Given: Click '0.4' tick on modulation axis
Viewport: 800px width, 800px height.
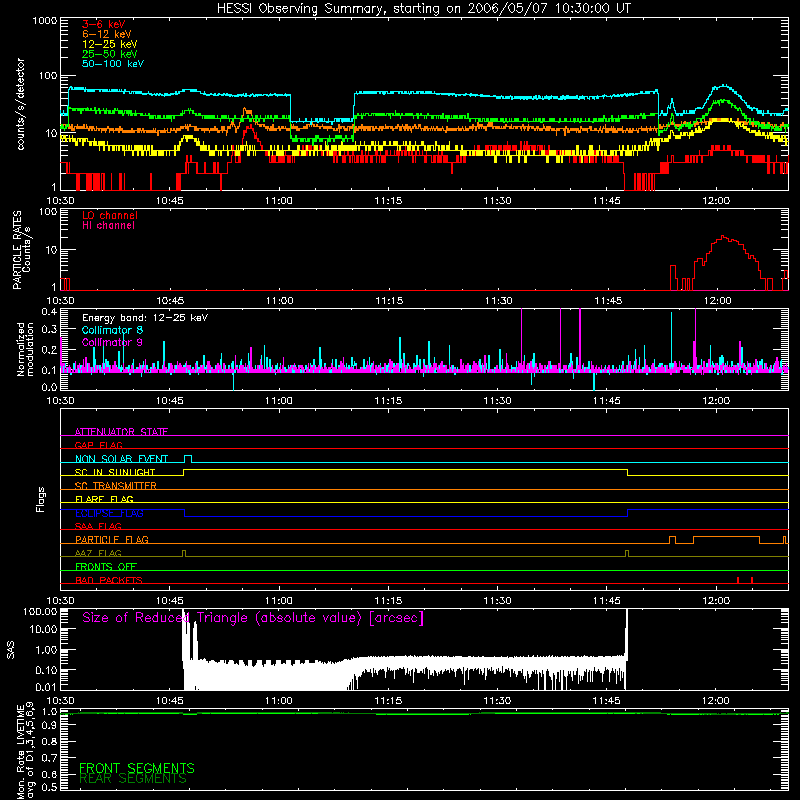Looking at the screenshot, I should pos(49,312).
